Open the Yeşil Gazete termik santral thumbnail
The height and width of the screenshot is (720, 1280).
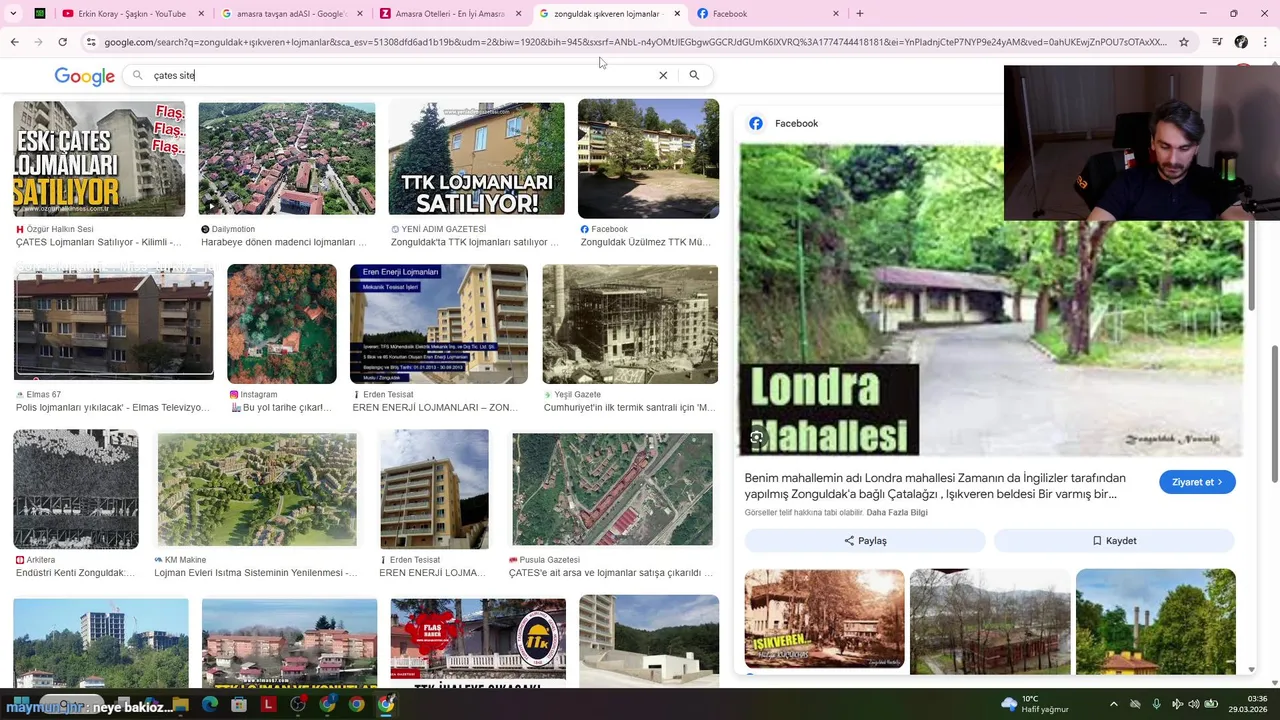(x=630, y=324)
